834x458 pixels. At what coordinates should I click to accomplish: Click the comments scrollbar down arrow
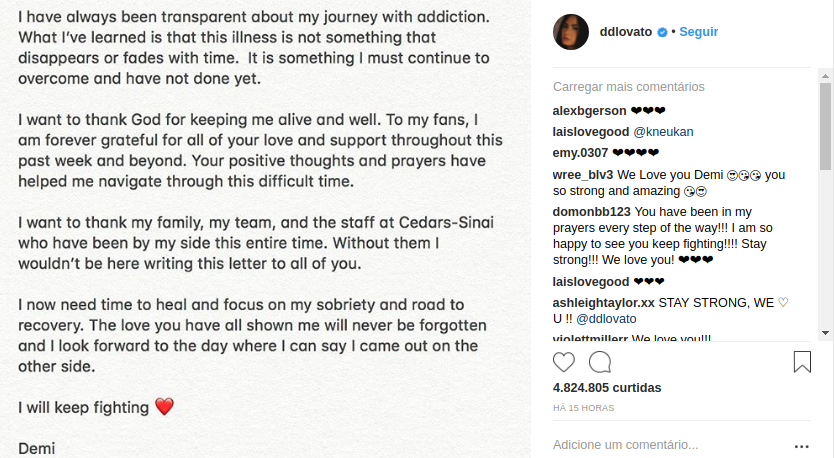coord(826,331)
